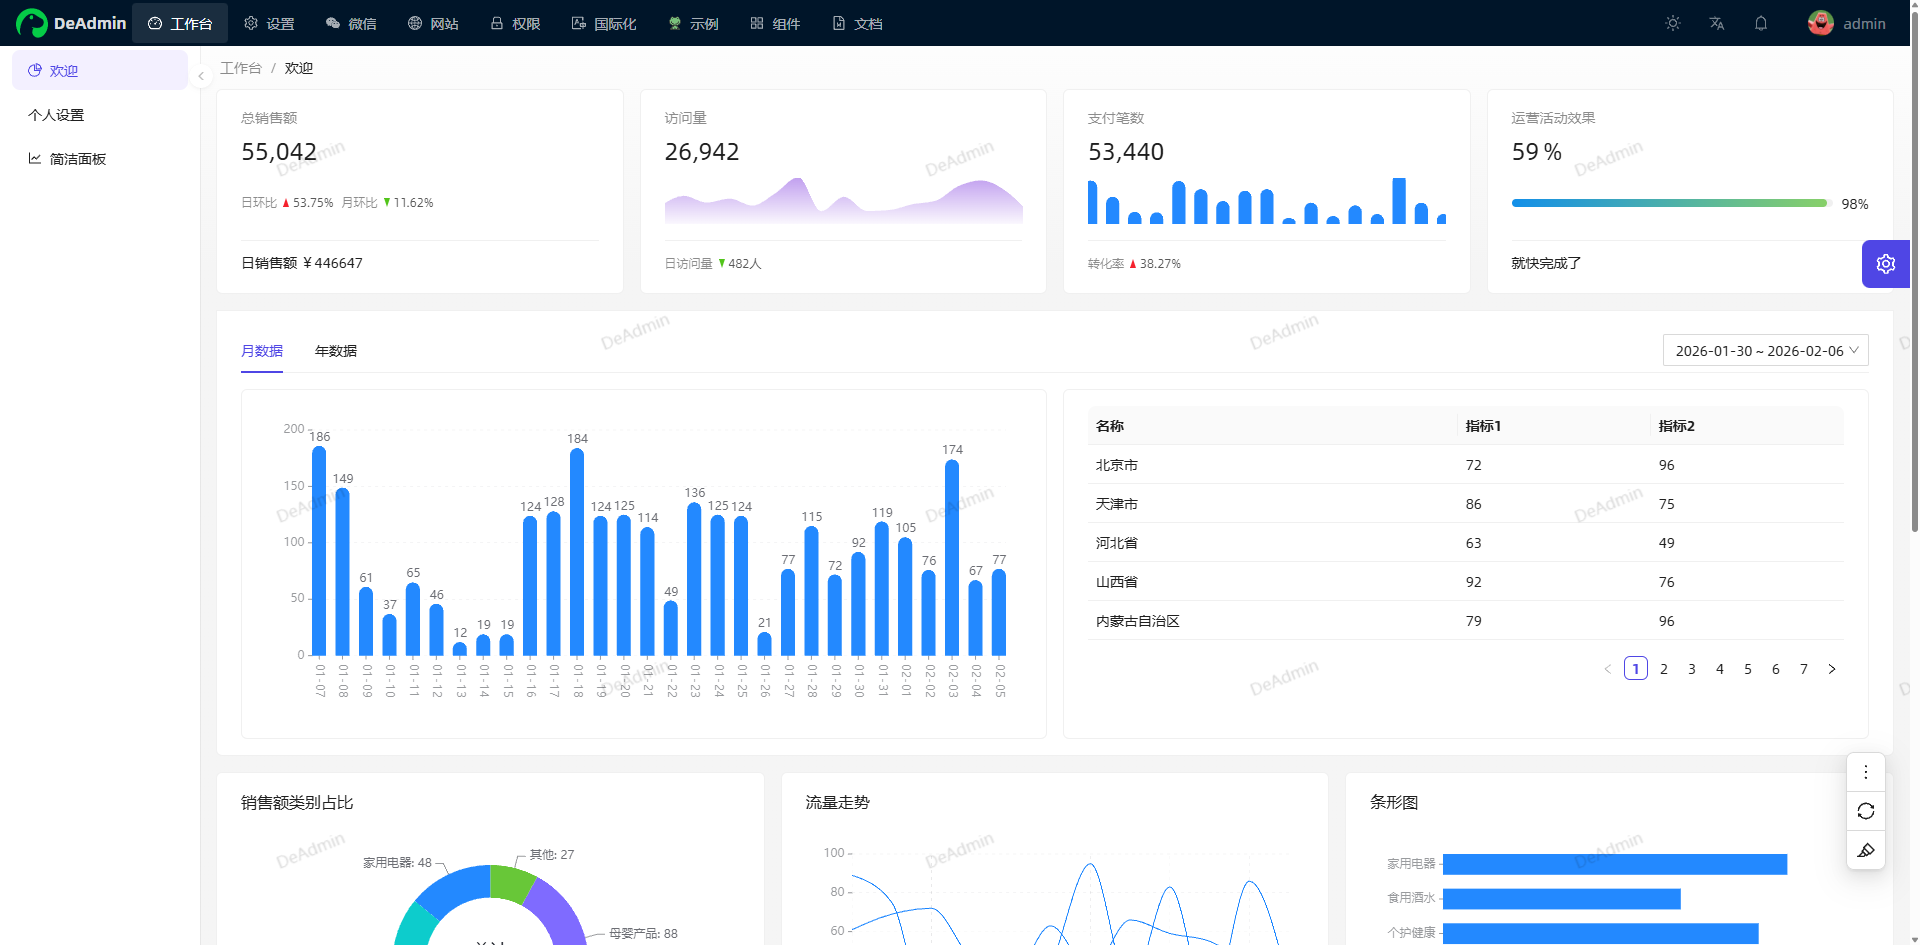Open the language translation switcher icon
The image size is (1920, 945).
[1717, 23]
